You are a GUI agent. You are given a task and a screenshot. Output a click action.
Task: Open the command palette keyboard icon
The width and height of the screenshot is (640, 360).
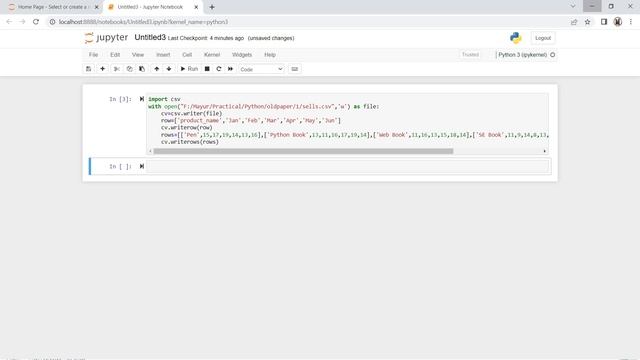point(295,69)
